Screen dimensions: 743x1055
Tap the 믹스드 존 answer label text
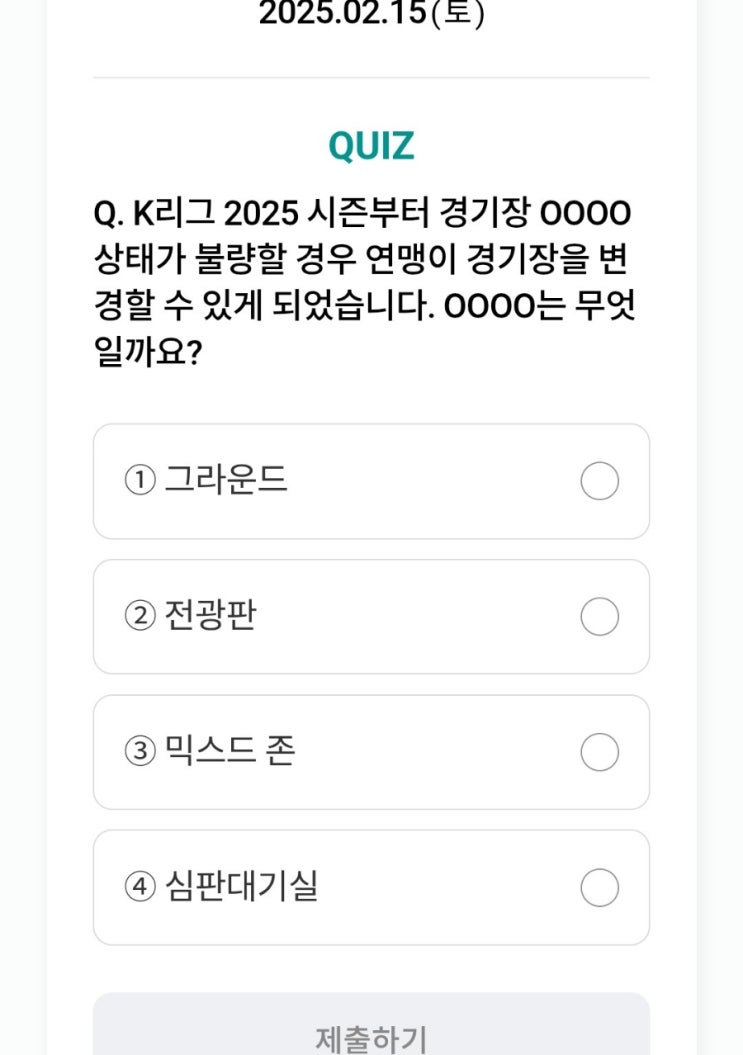click(229, 750)
